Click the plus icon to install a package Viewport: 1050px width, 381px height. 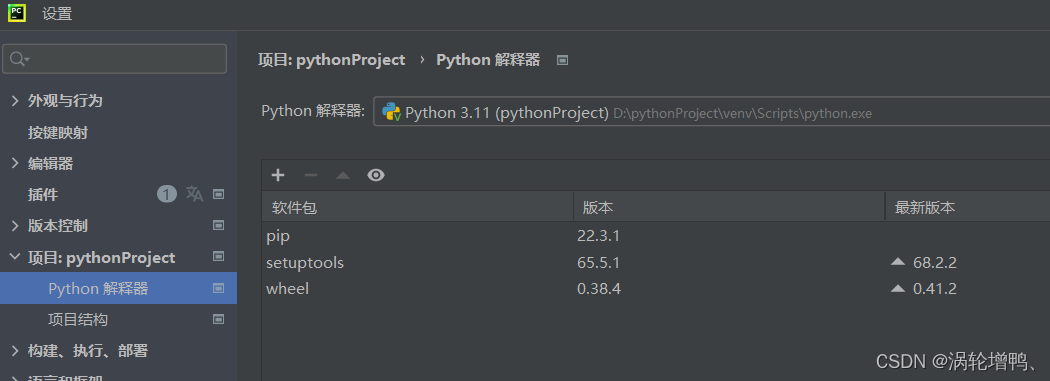click(x=278, y=175)
